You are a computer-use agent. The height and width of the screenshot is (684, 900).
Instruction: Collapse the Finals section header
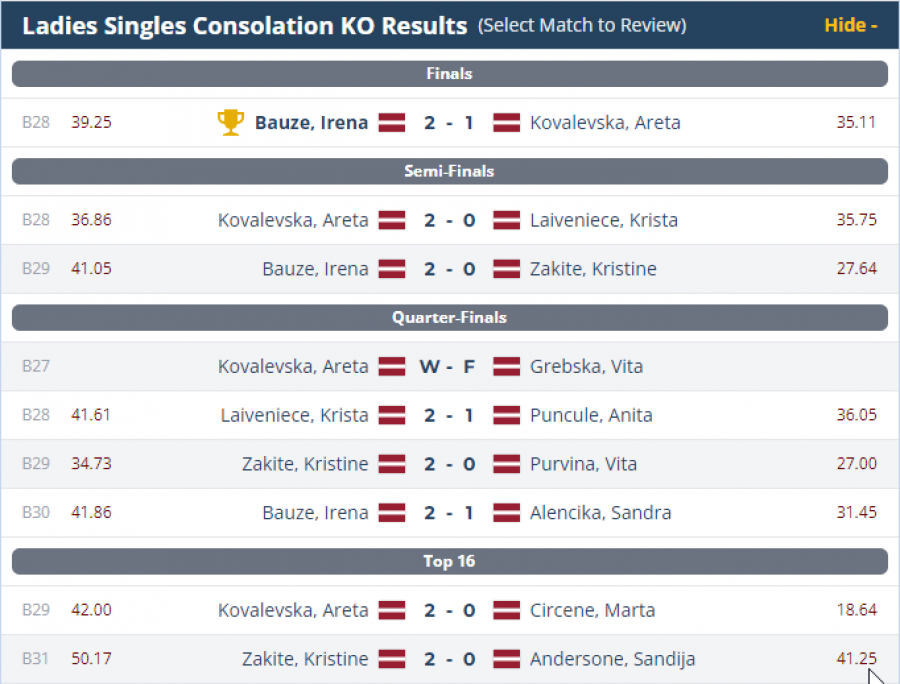[449, 74]
